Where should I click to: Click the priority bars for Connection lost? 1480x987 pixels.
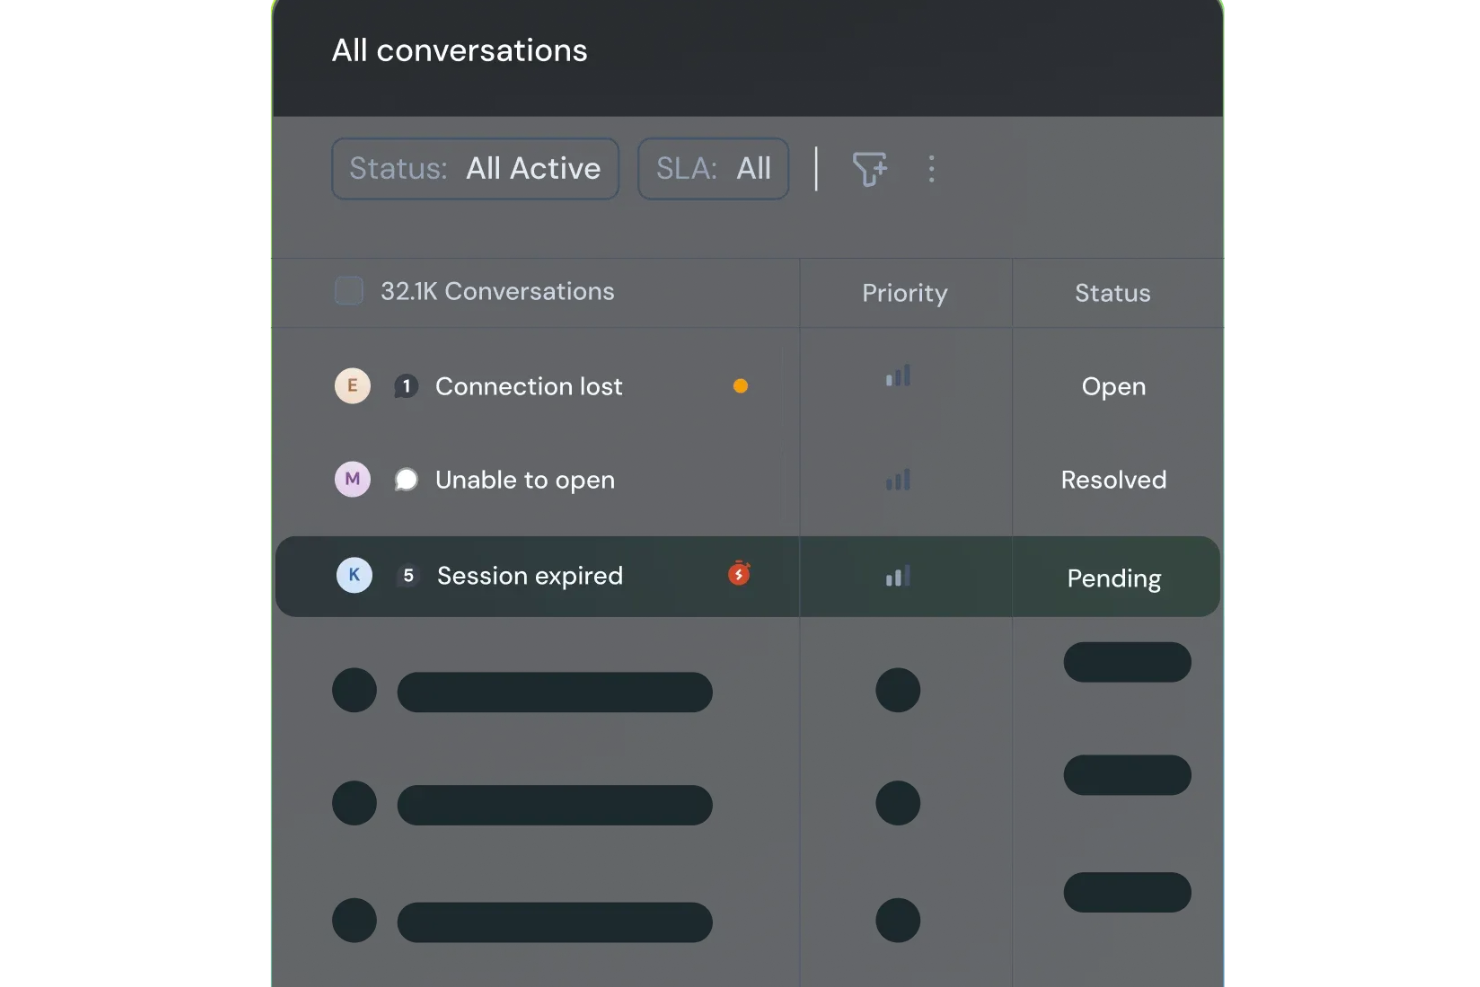coord(897,377)
